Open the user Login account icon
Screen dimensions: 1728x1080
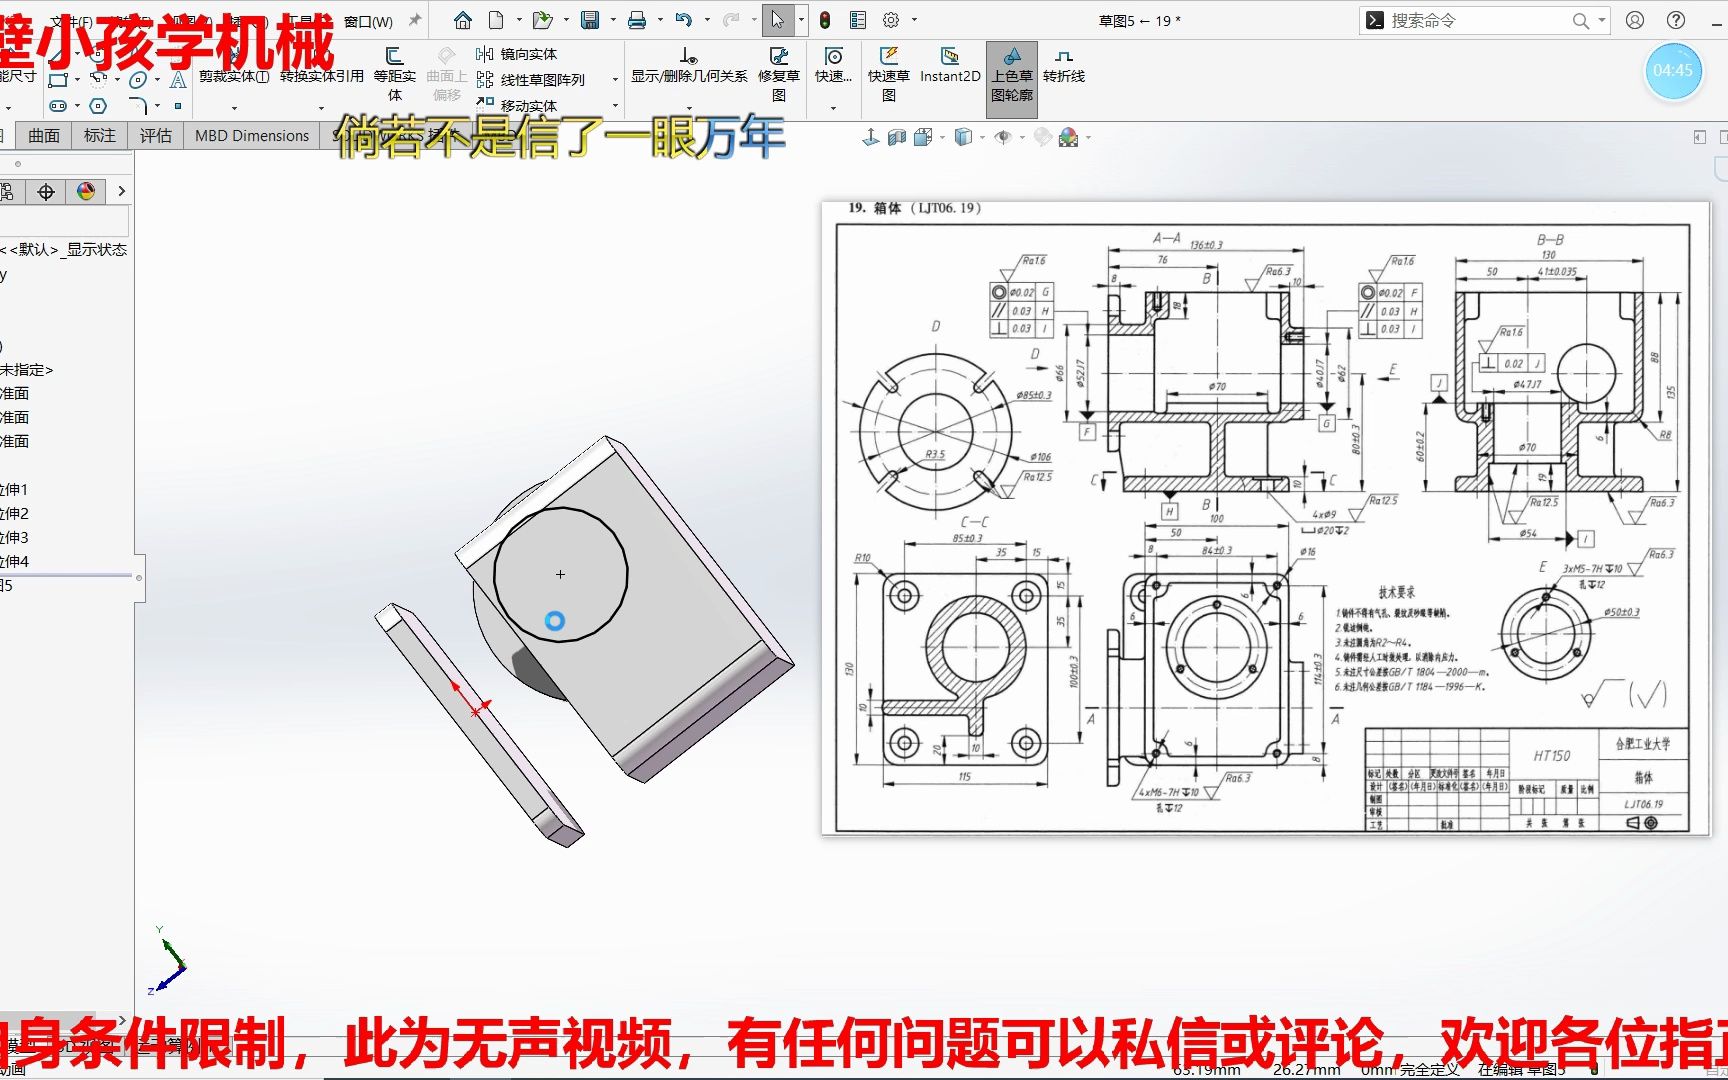[1635, 20]
